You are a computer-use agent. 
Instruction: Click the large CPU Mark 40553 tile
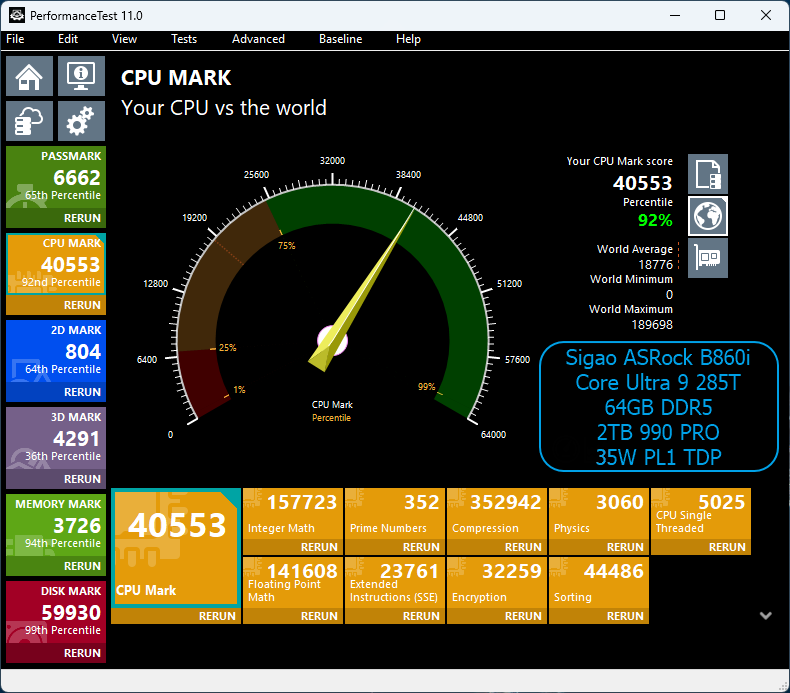click(x=176, y=548)
